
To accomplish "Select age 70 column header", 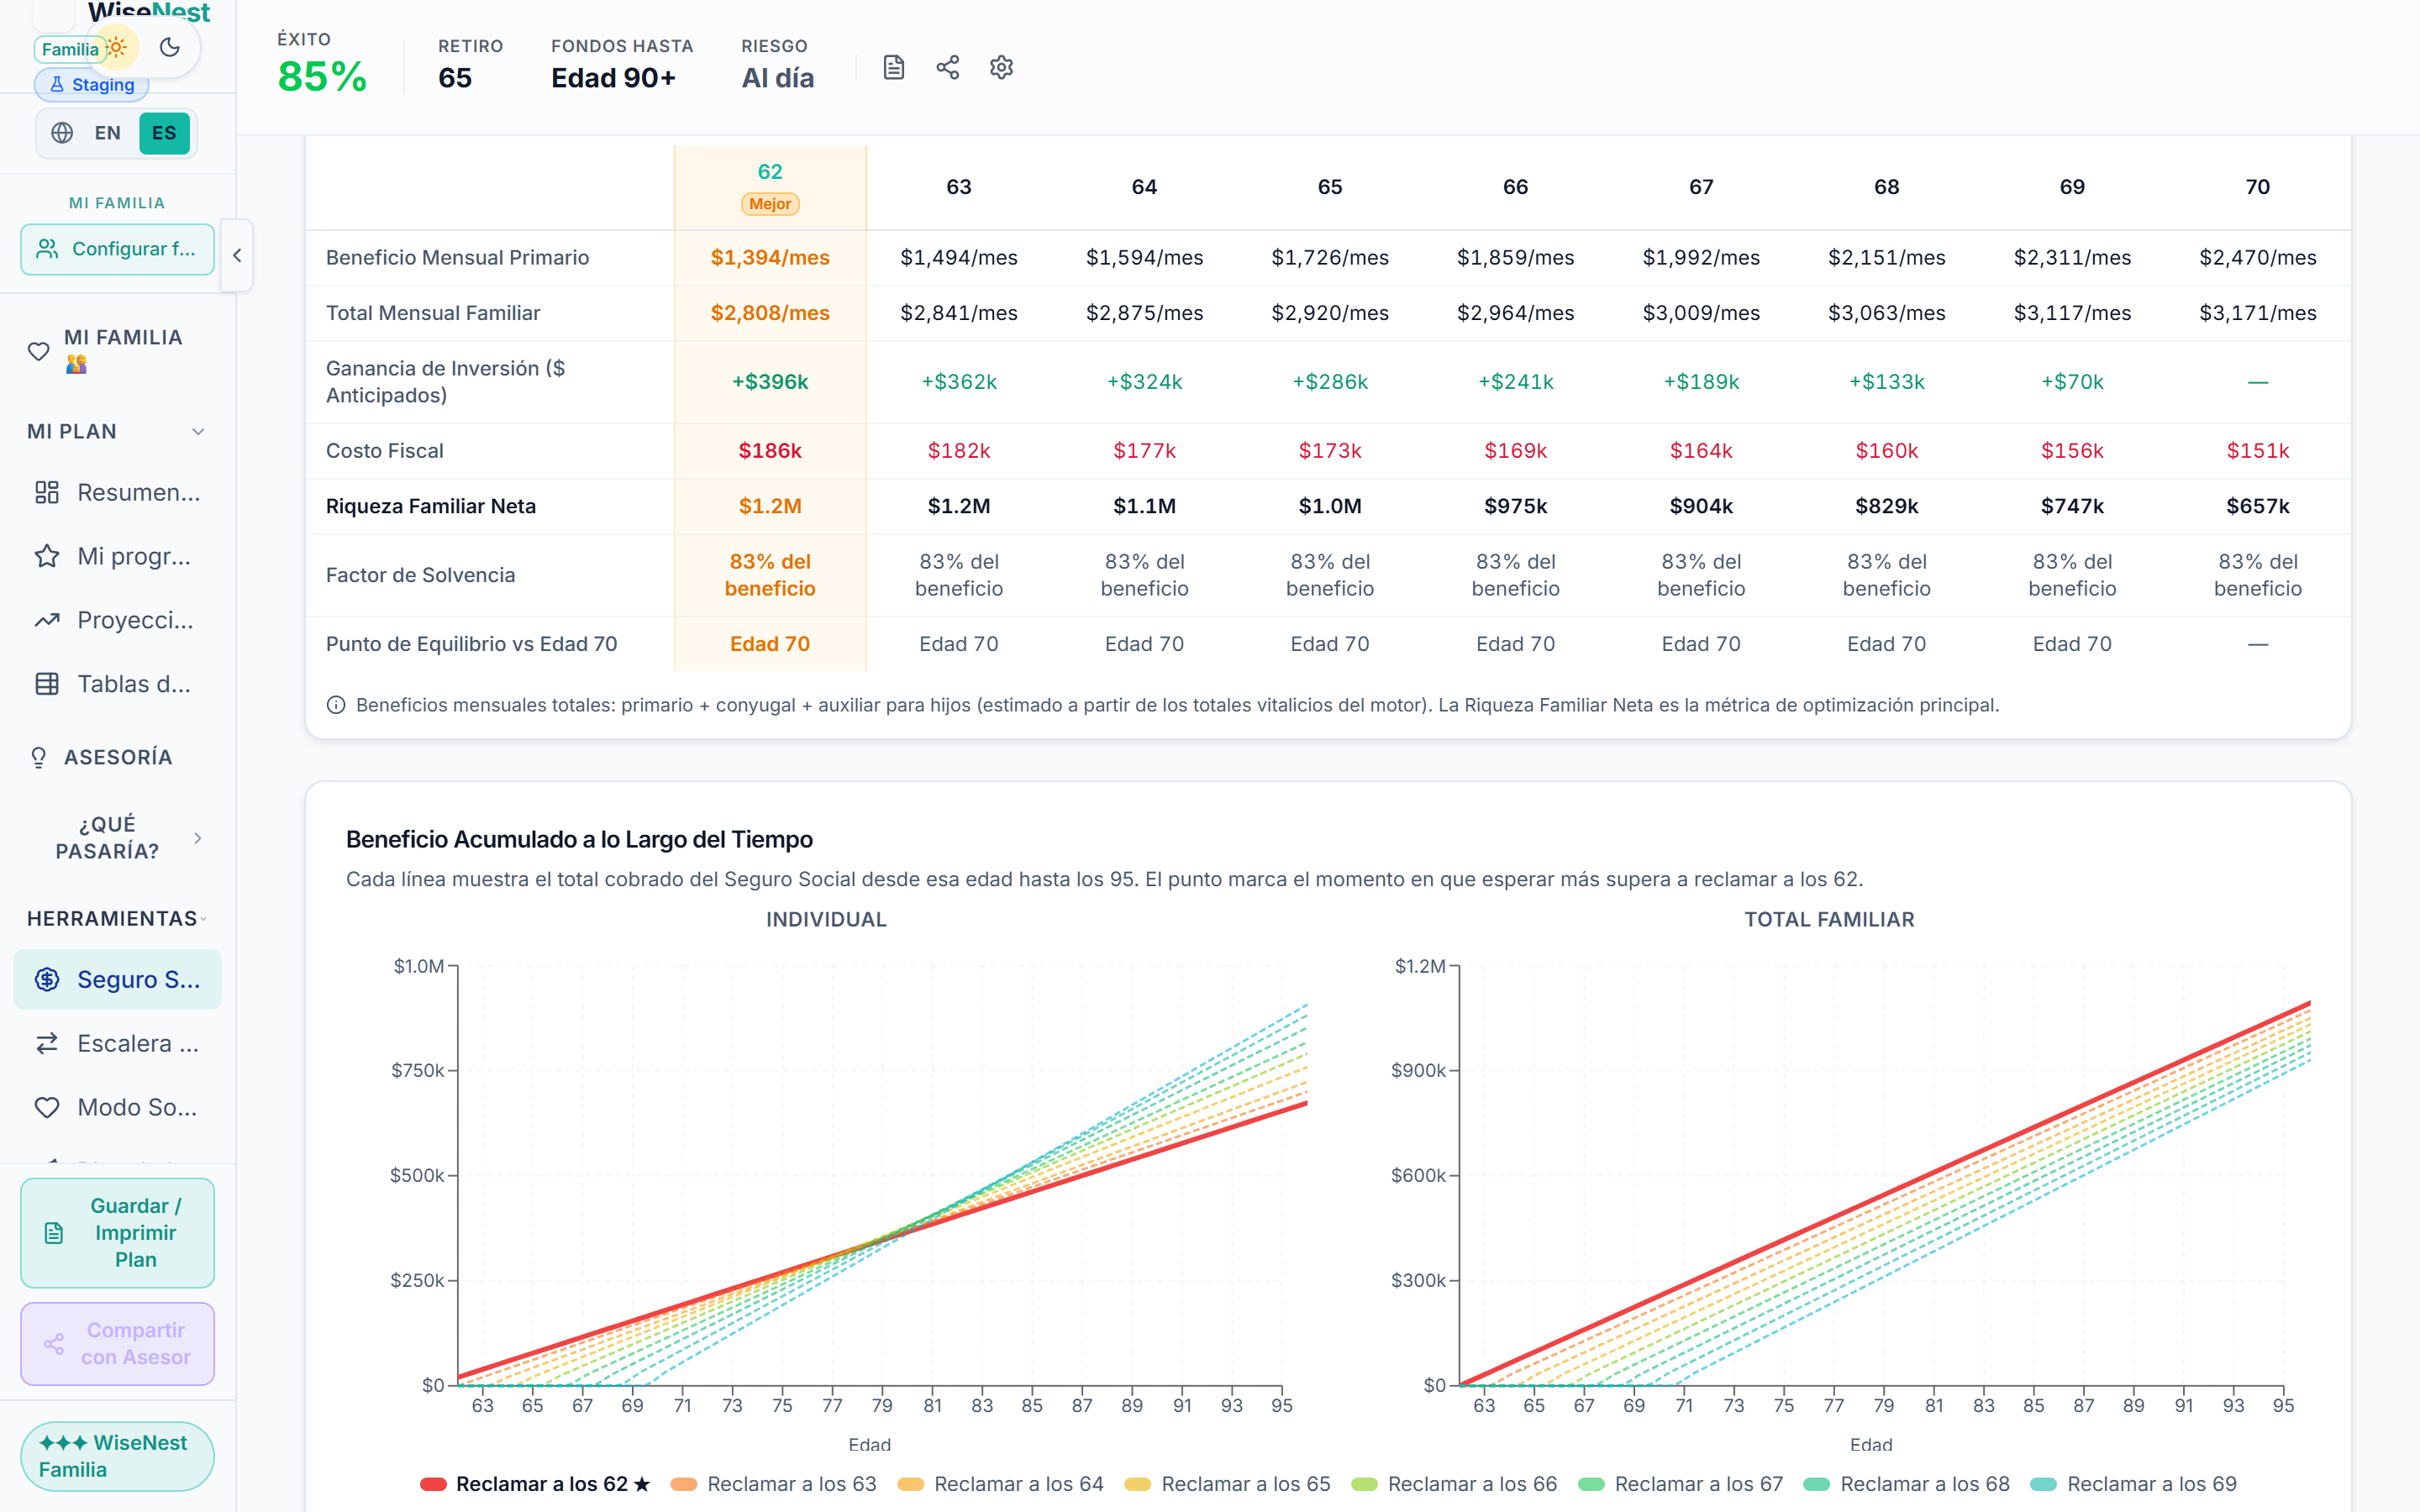I will coord(2258,187).
